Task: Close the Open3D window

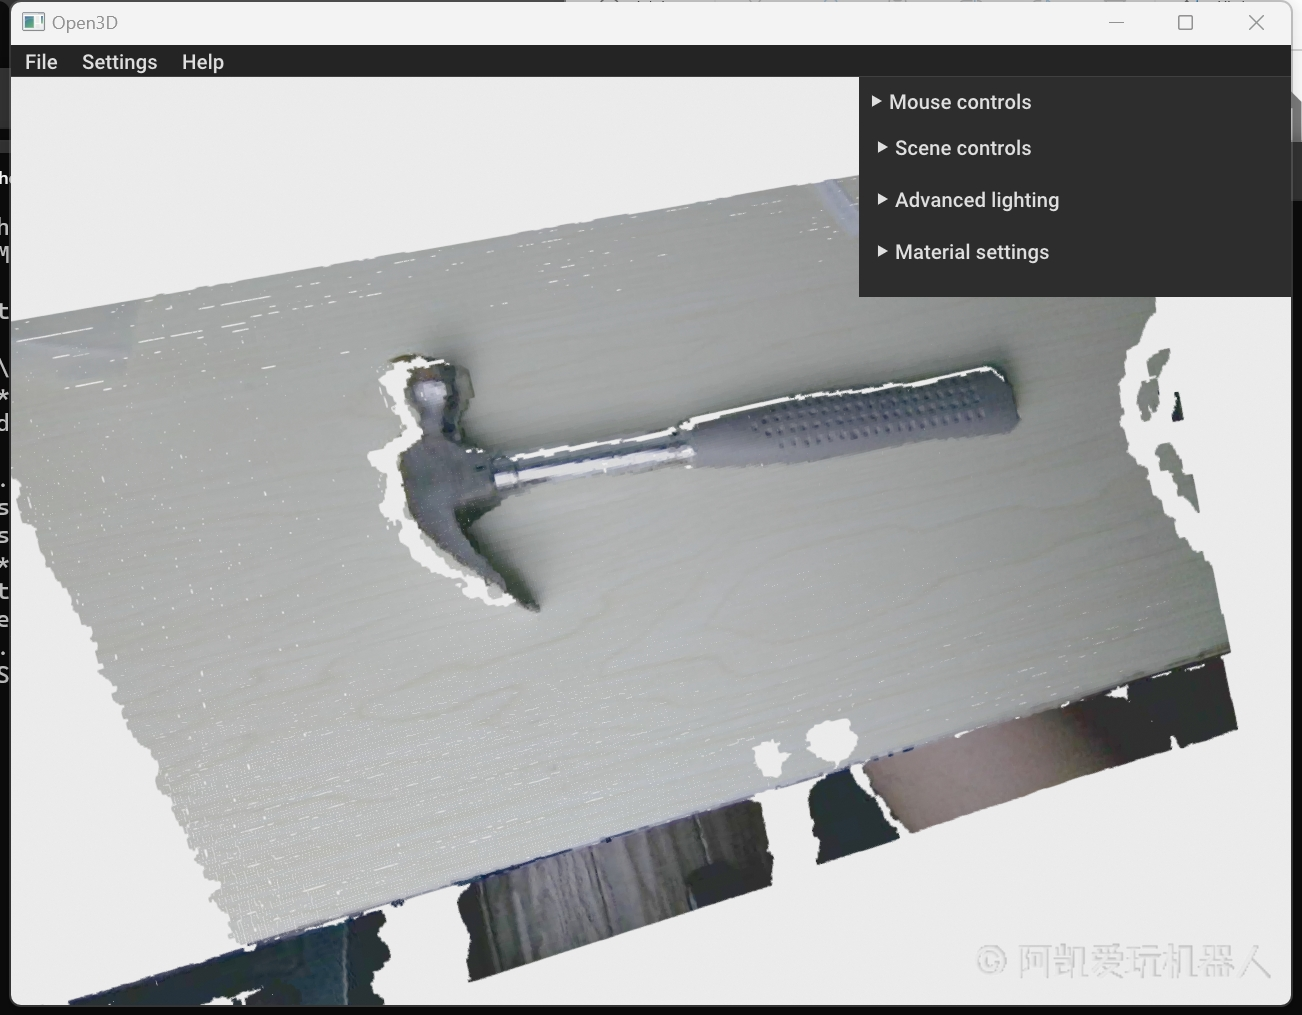Action: coord(1256,23)
